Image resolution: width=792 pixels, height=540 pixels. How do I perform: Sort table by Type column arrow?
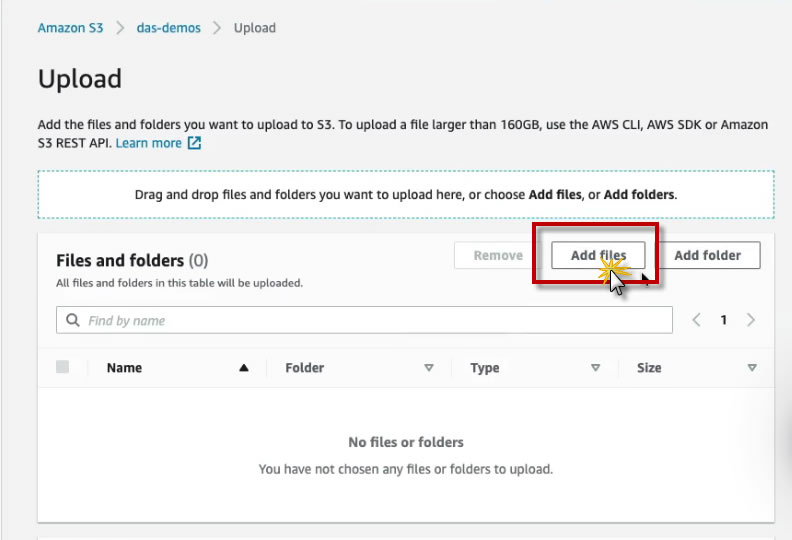(x=595, y=368)
